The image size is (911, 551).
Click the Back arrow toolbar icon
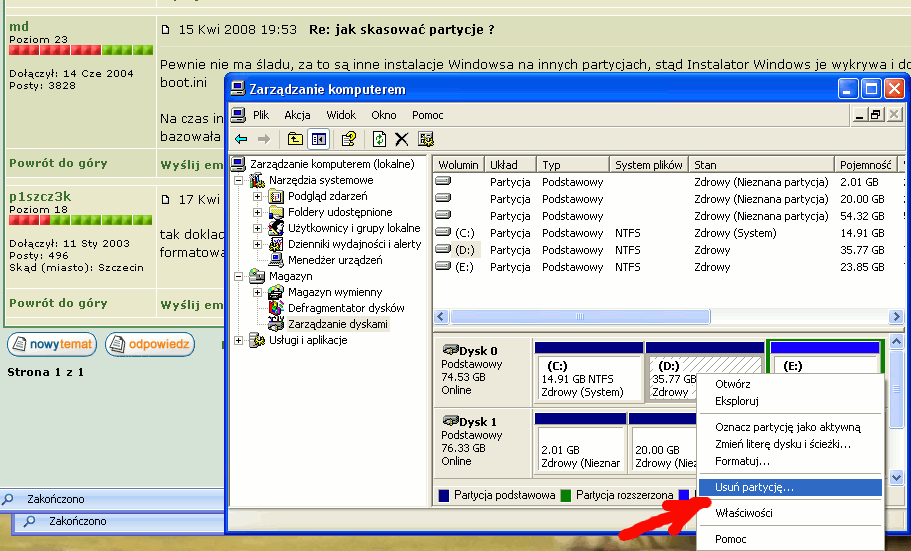coord(241,139)
